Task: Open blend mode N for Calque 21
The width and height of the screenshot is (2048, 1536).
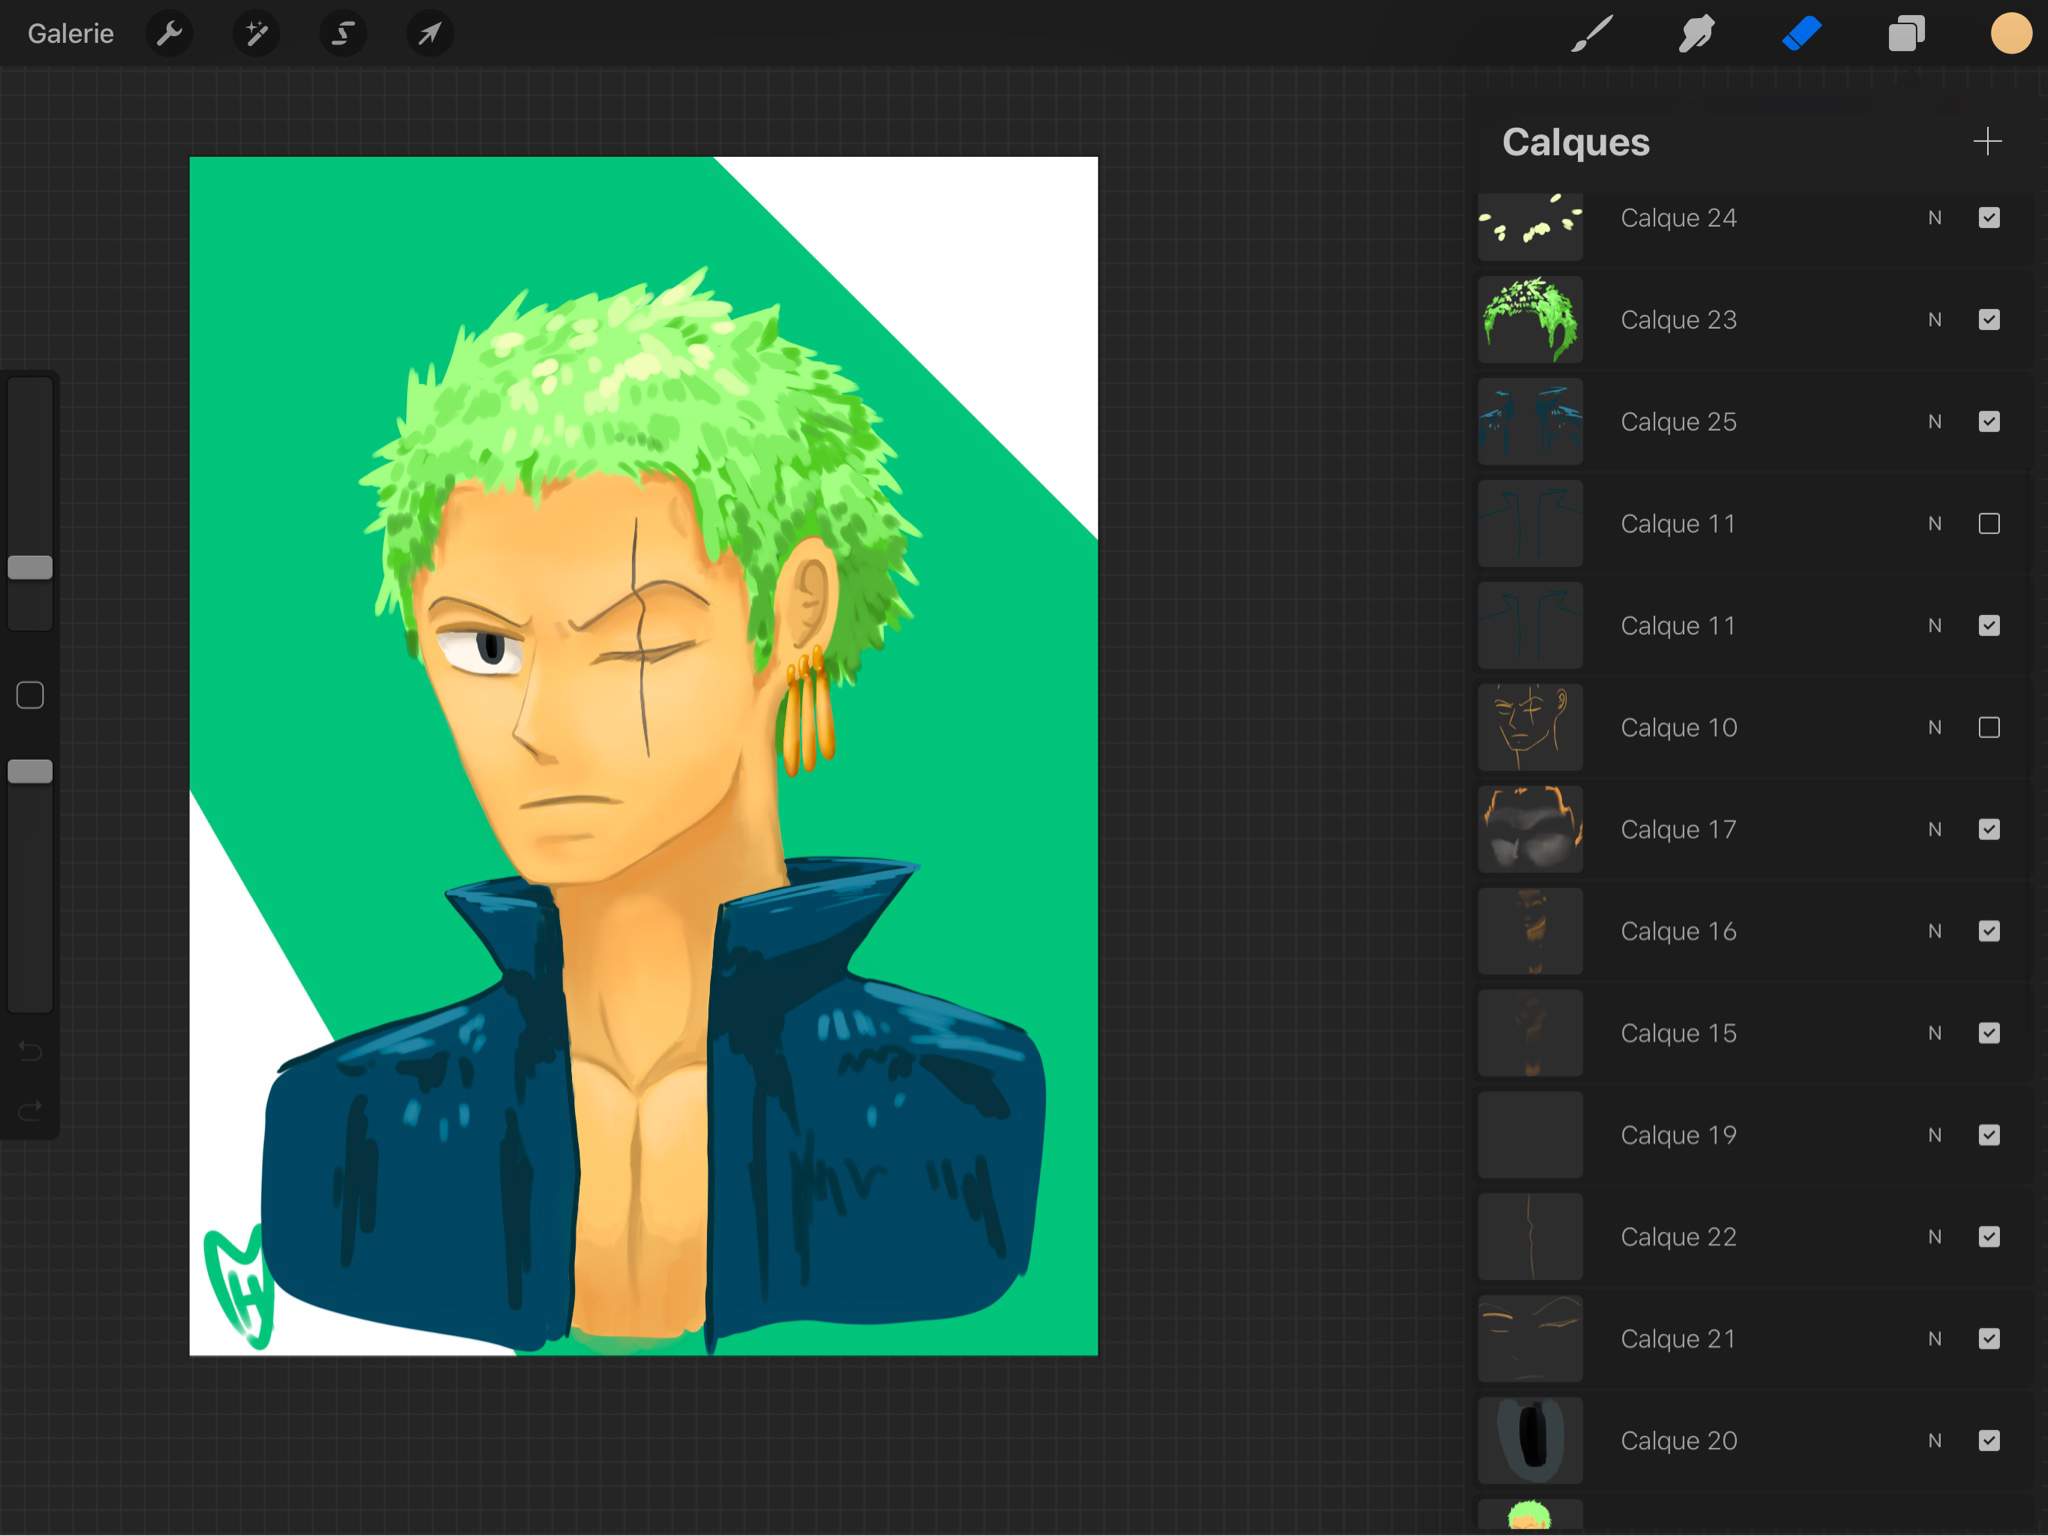Action: (1935, 1340)
